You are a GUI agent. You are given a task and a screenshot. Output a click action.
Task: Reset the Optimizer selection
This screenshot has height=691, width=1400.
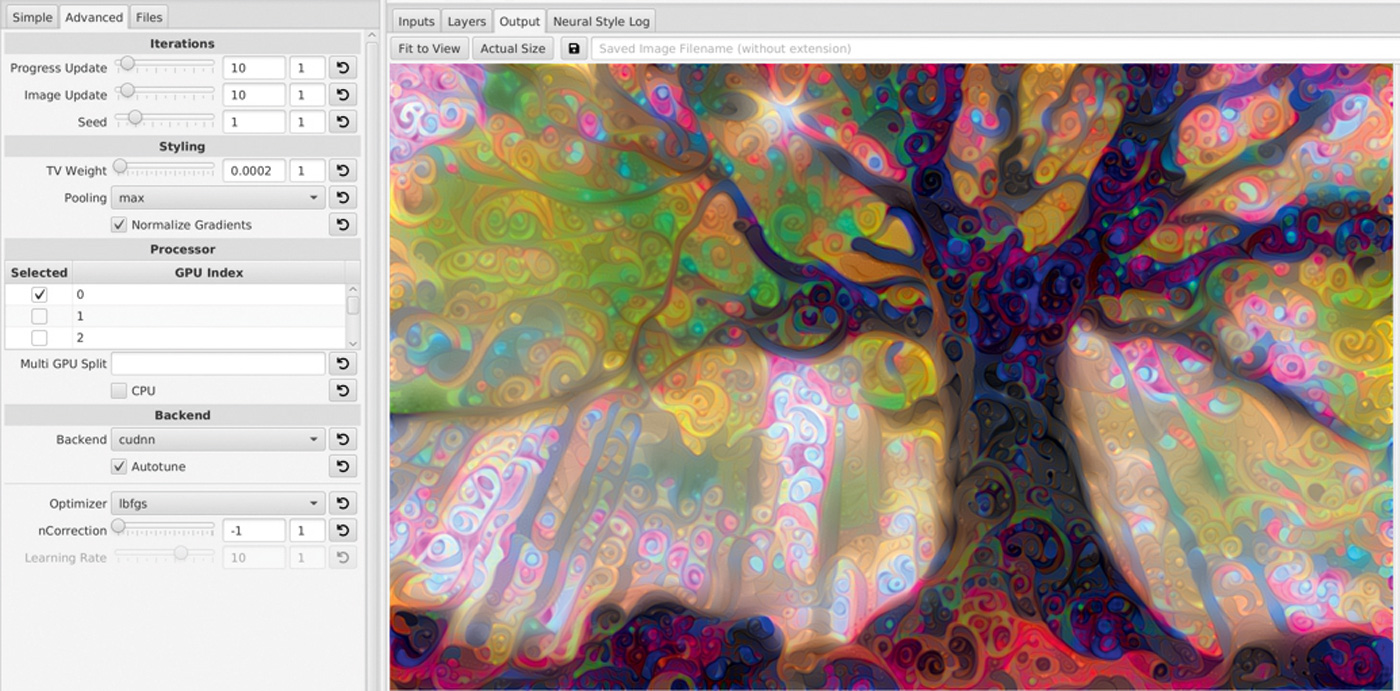342,504
